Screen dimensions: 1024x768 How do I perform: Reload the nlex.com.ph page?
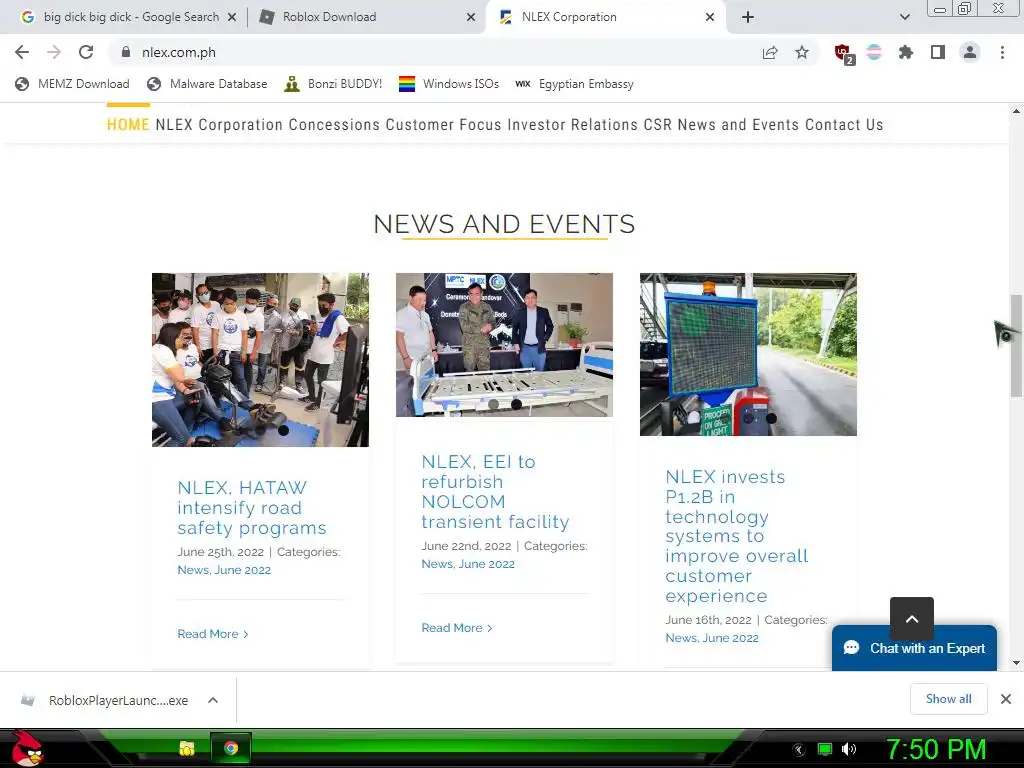pyautogui.click(x=86, y=52)
